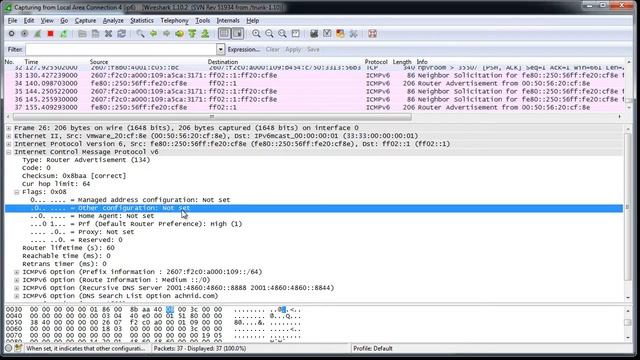Screen dimensions: 640x360
Task: Click the Expression... button
Action: click(244, 49)
